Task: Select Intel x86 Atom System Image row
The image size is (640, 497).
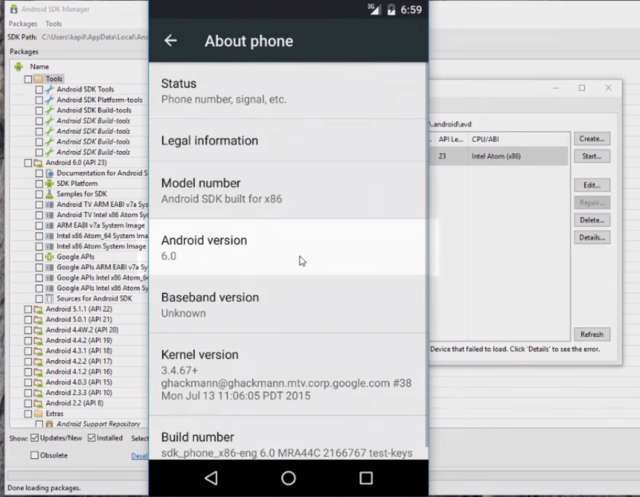Action: pos(101,246)
